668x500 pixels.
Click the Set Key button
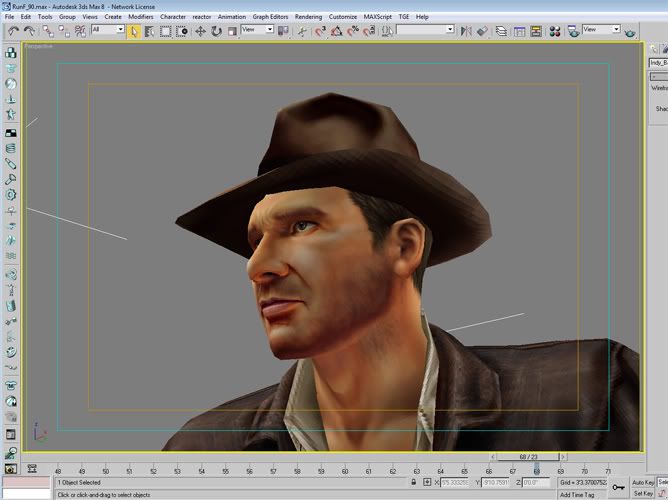tap(643, 493)
